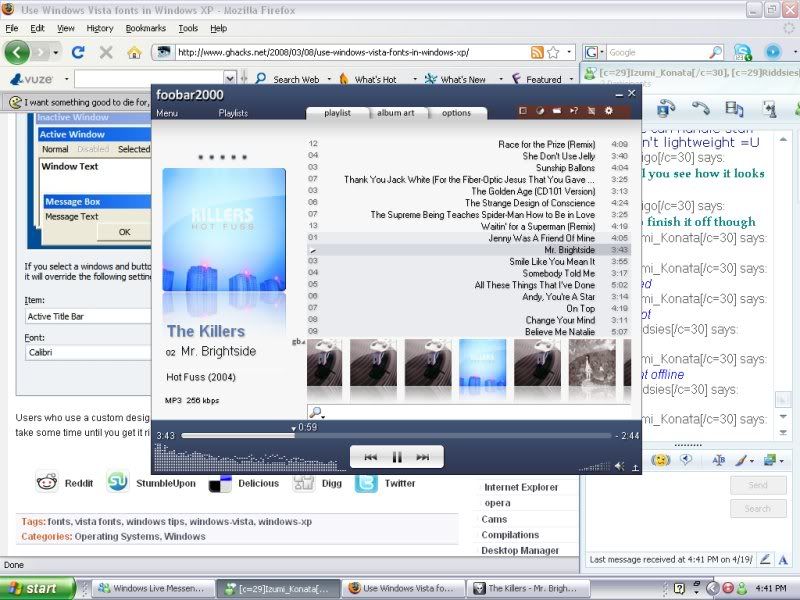Viewport: 800px width, 600px height.
Task: Open foobar2000 Menu item
Action: click(167, 113)
